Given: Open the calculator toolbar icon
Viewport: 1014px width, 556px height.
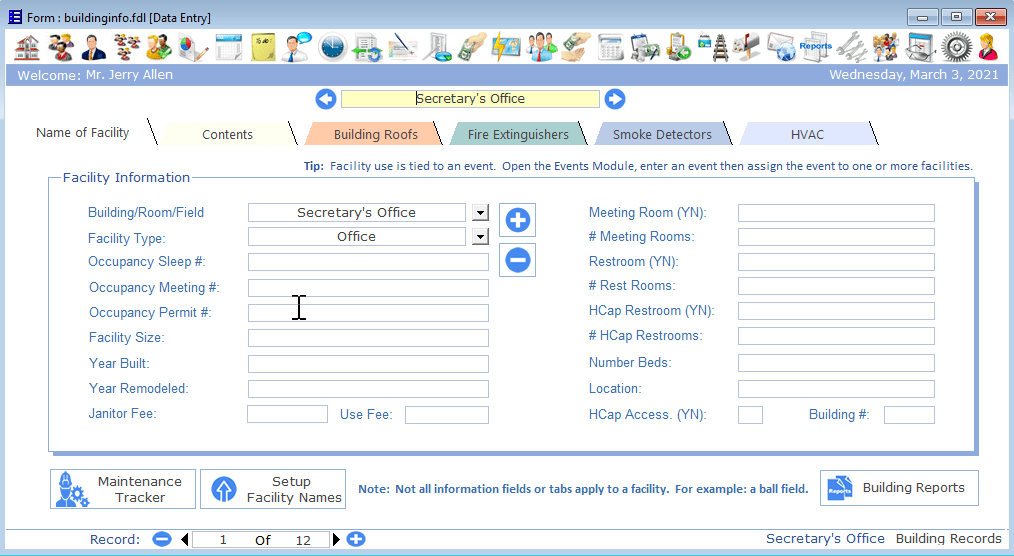Looking at the screenshot, I should pos(610,47).
